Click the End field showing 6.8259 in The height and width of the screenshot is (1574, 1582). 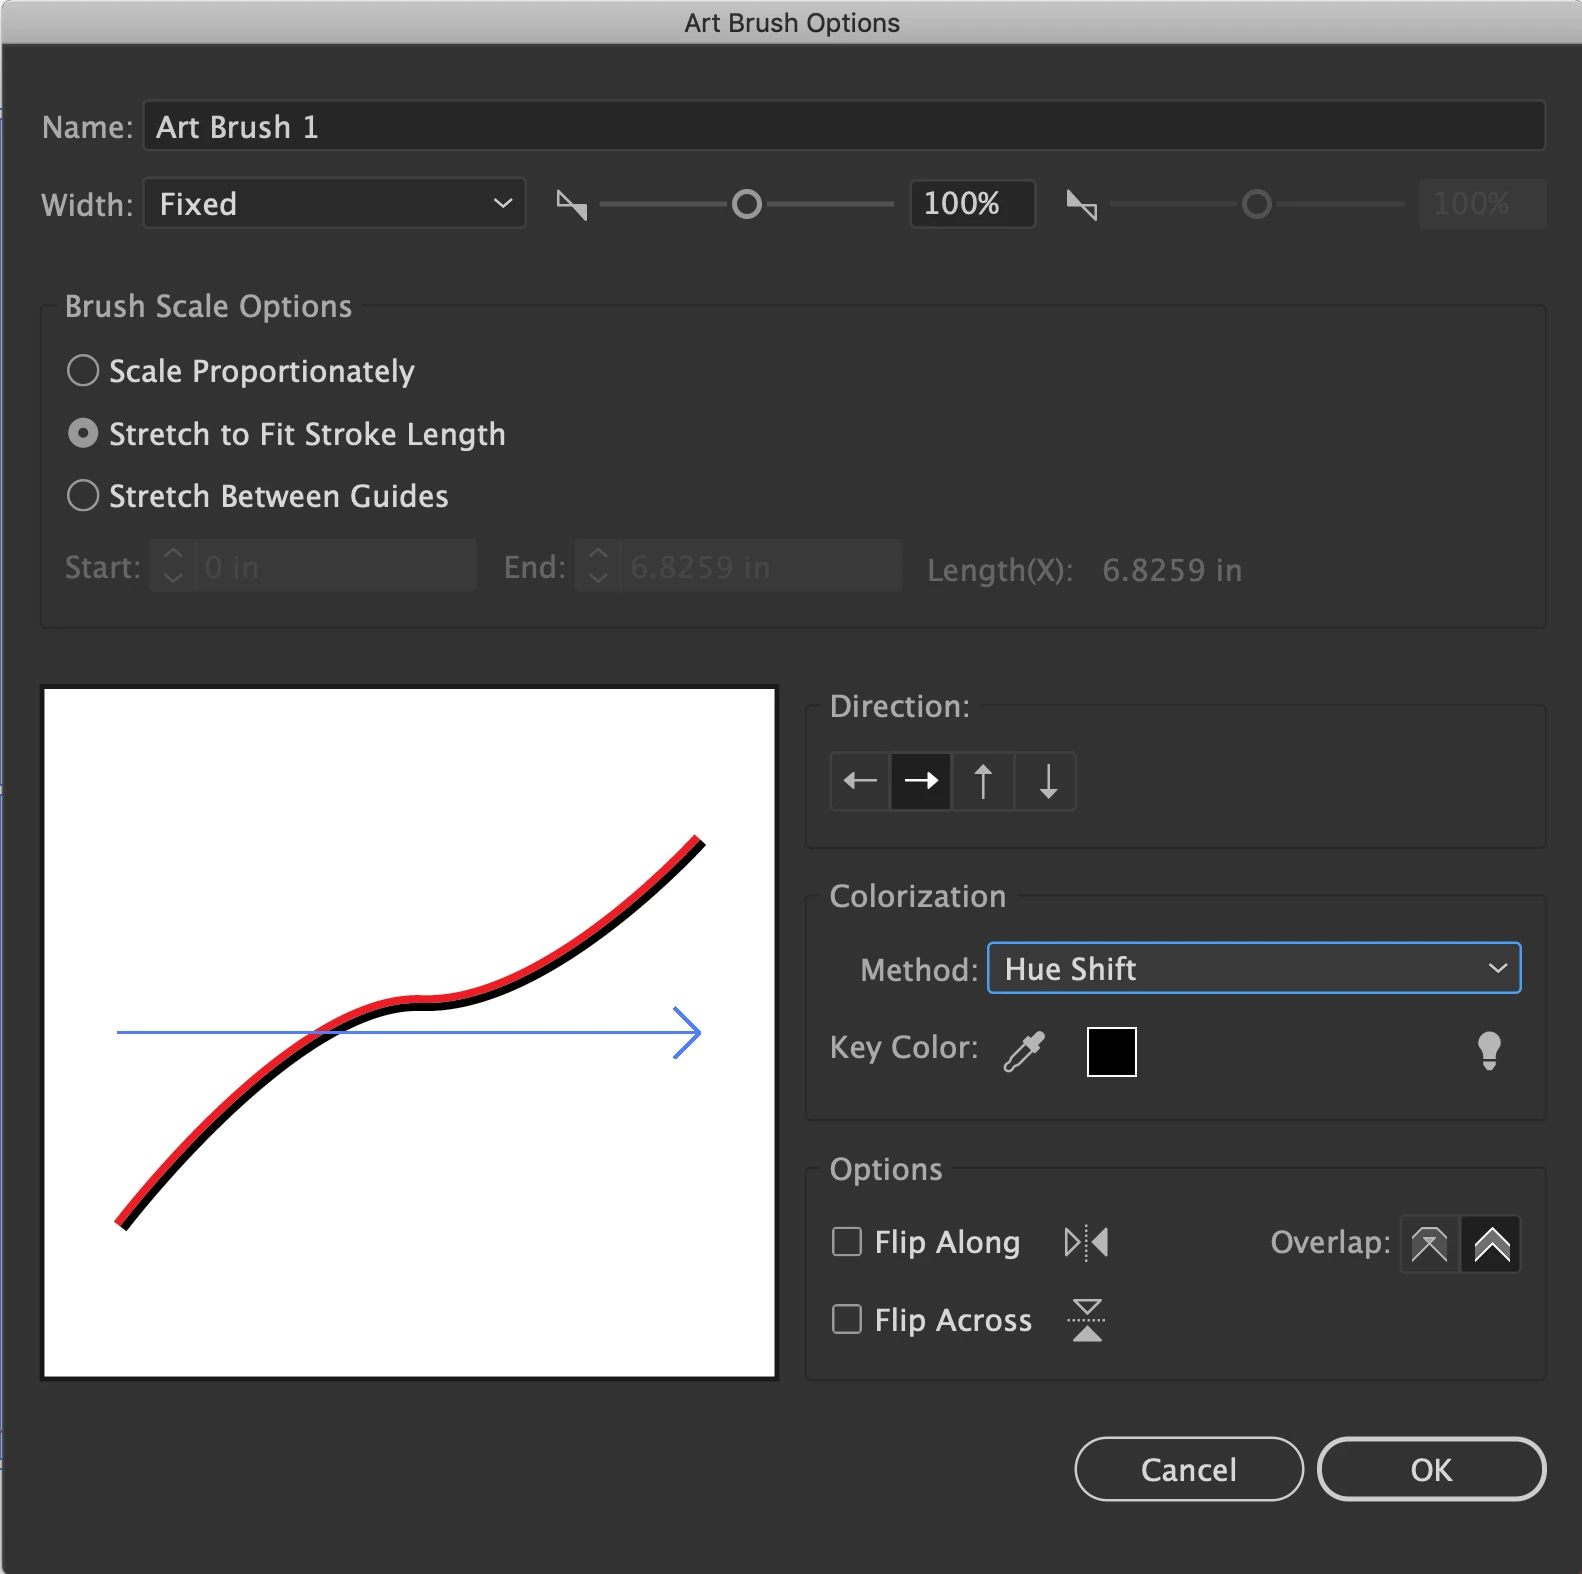(761, 566)
